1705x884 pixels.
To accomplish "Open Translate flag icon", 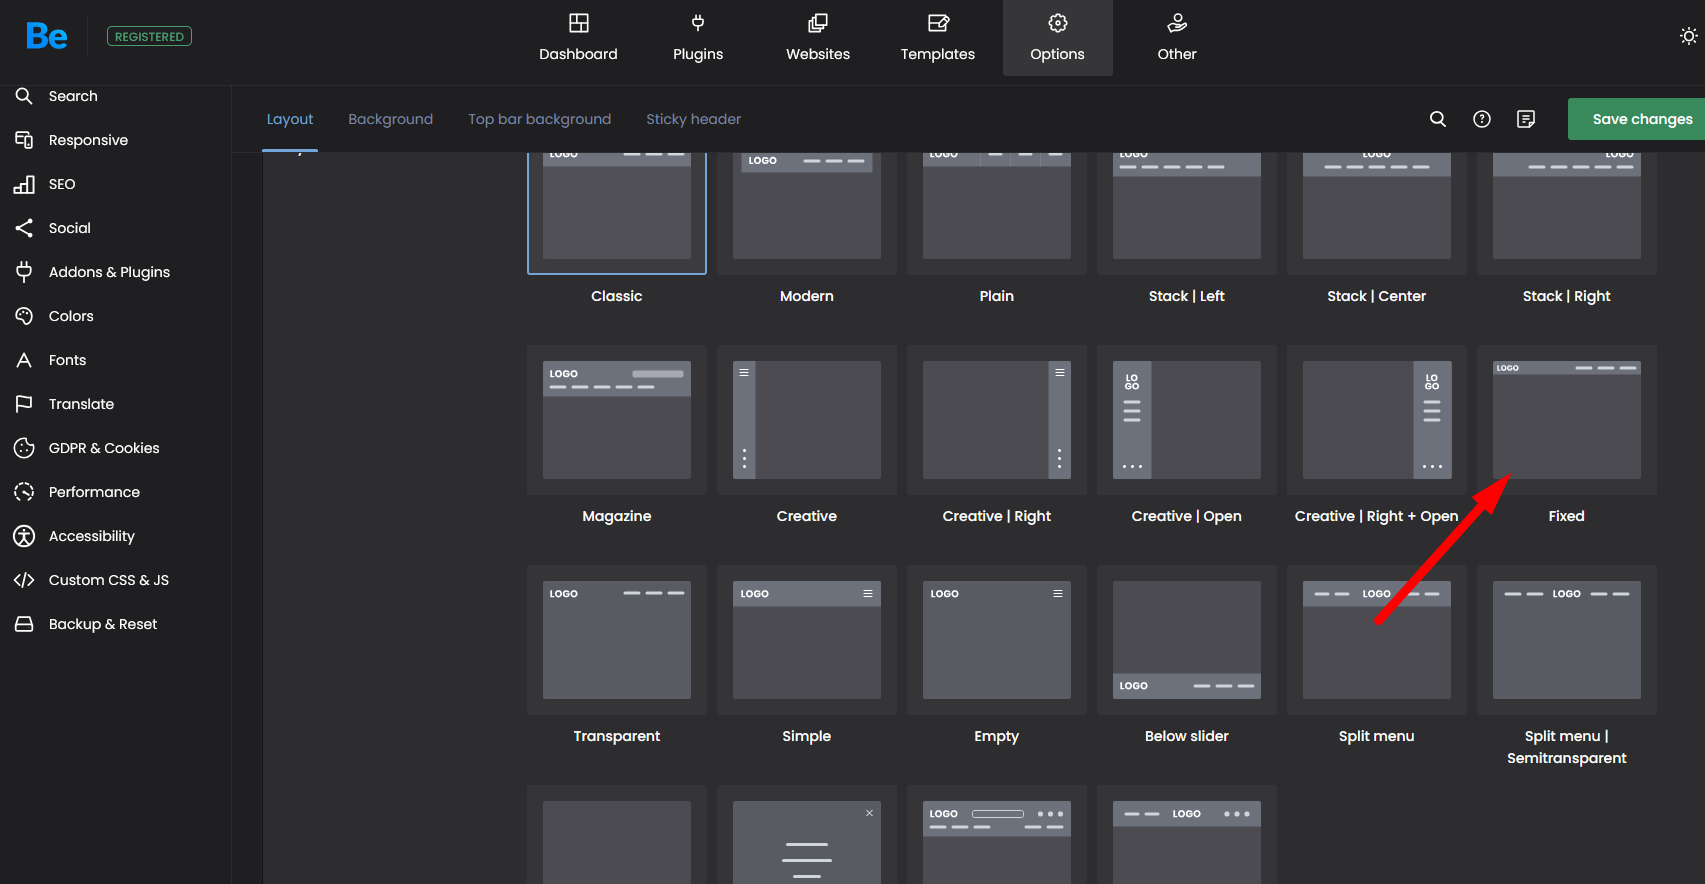I will tap(24, 404).
